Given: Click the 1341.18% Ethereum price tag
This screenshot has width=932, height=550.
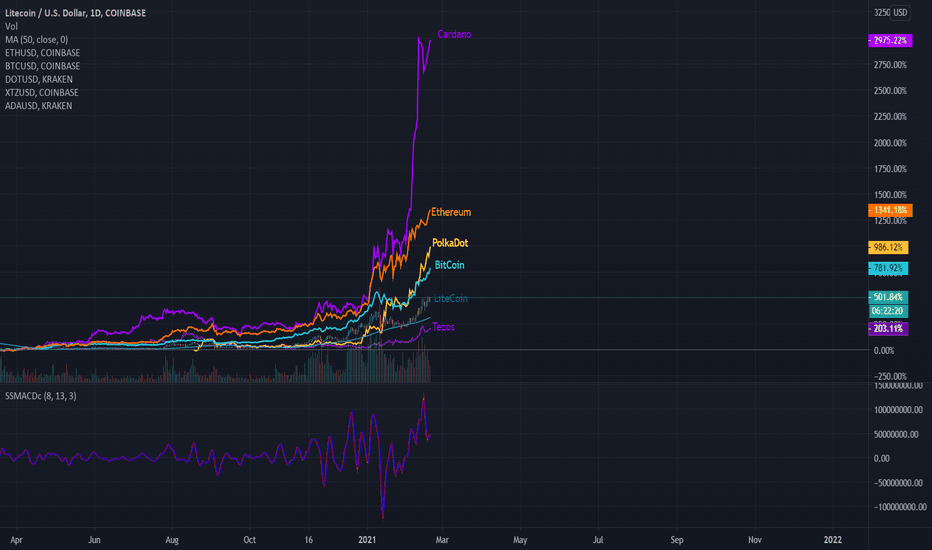Looking at the screenshot, I should pyautogui.click(x=890, y=210).
